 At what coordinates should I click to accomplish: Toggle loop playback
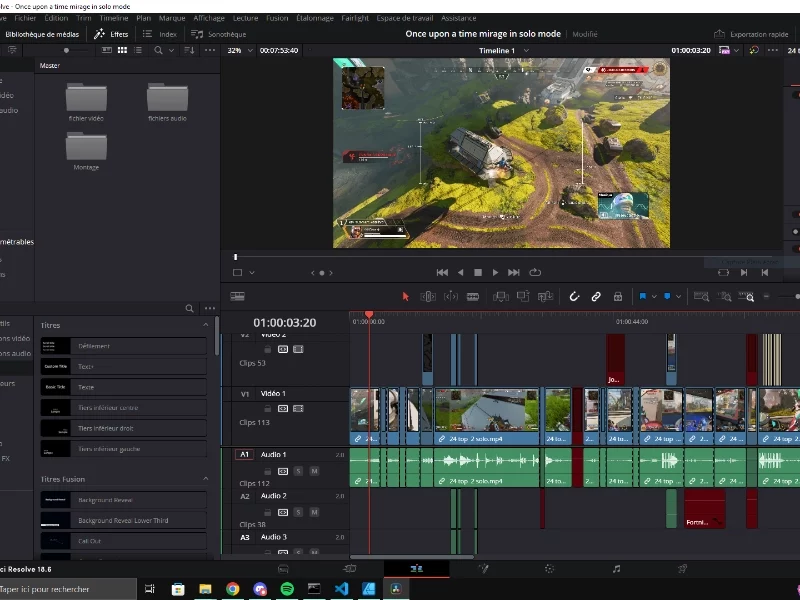tap(535, 272)
